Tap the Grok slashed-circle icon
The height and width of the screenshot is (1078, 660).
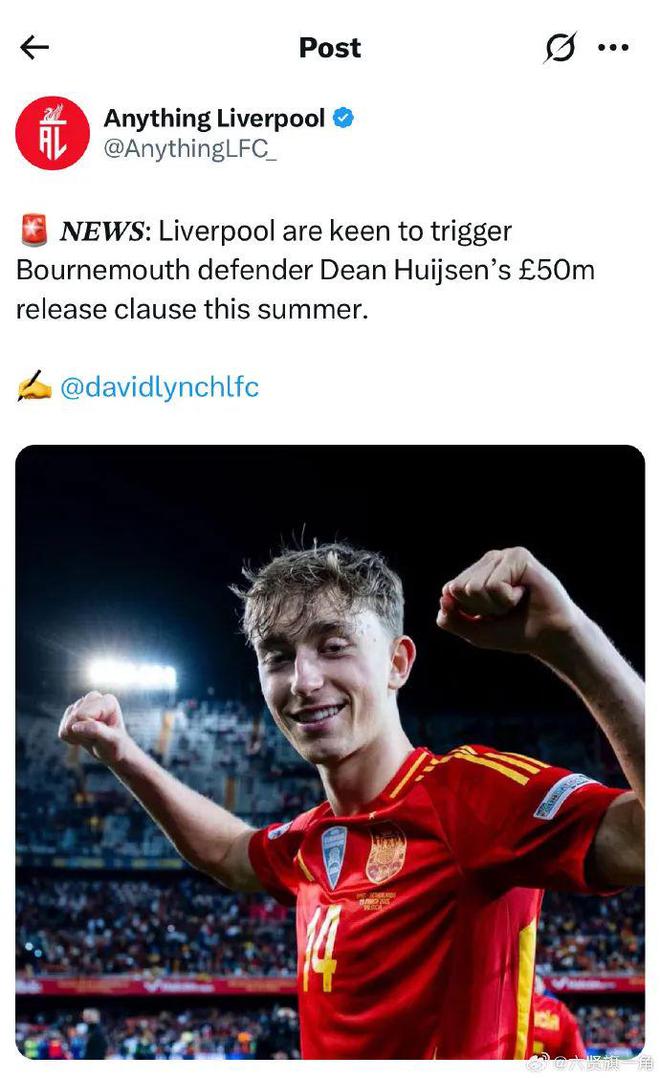click(x=560, y=47)
